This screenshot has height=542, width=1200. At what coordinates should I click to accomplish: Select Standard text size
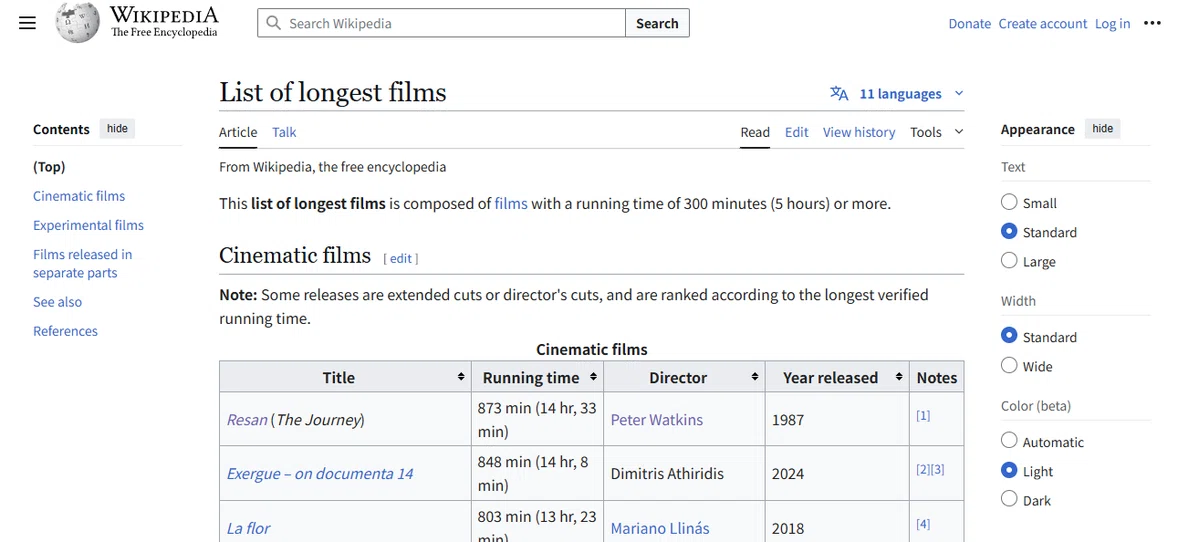(x=1009, y=231)
